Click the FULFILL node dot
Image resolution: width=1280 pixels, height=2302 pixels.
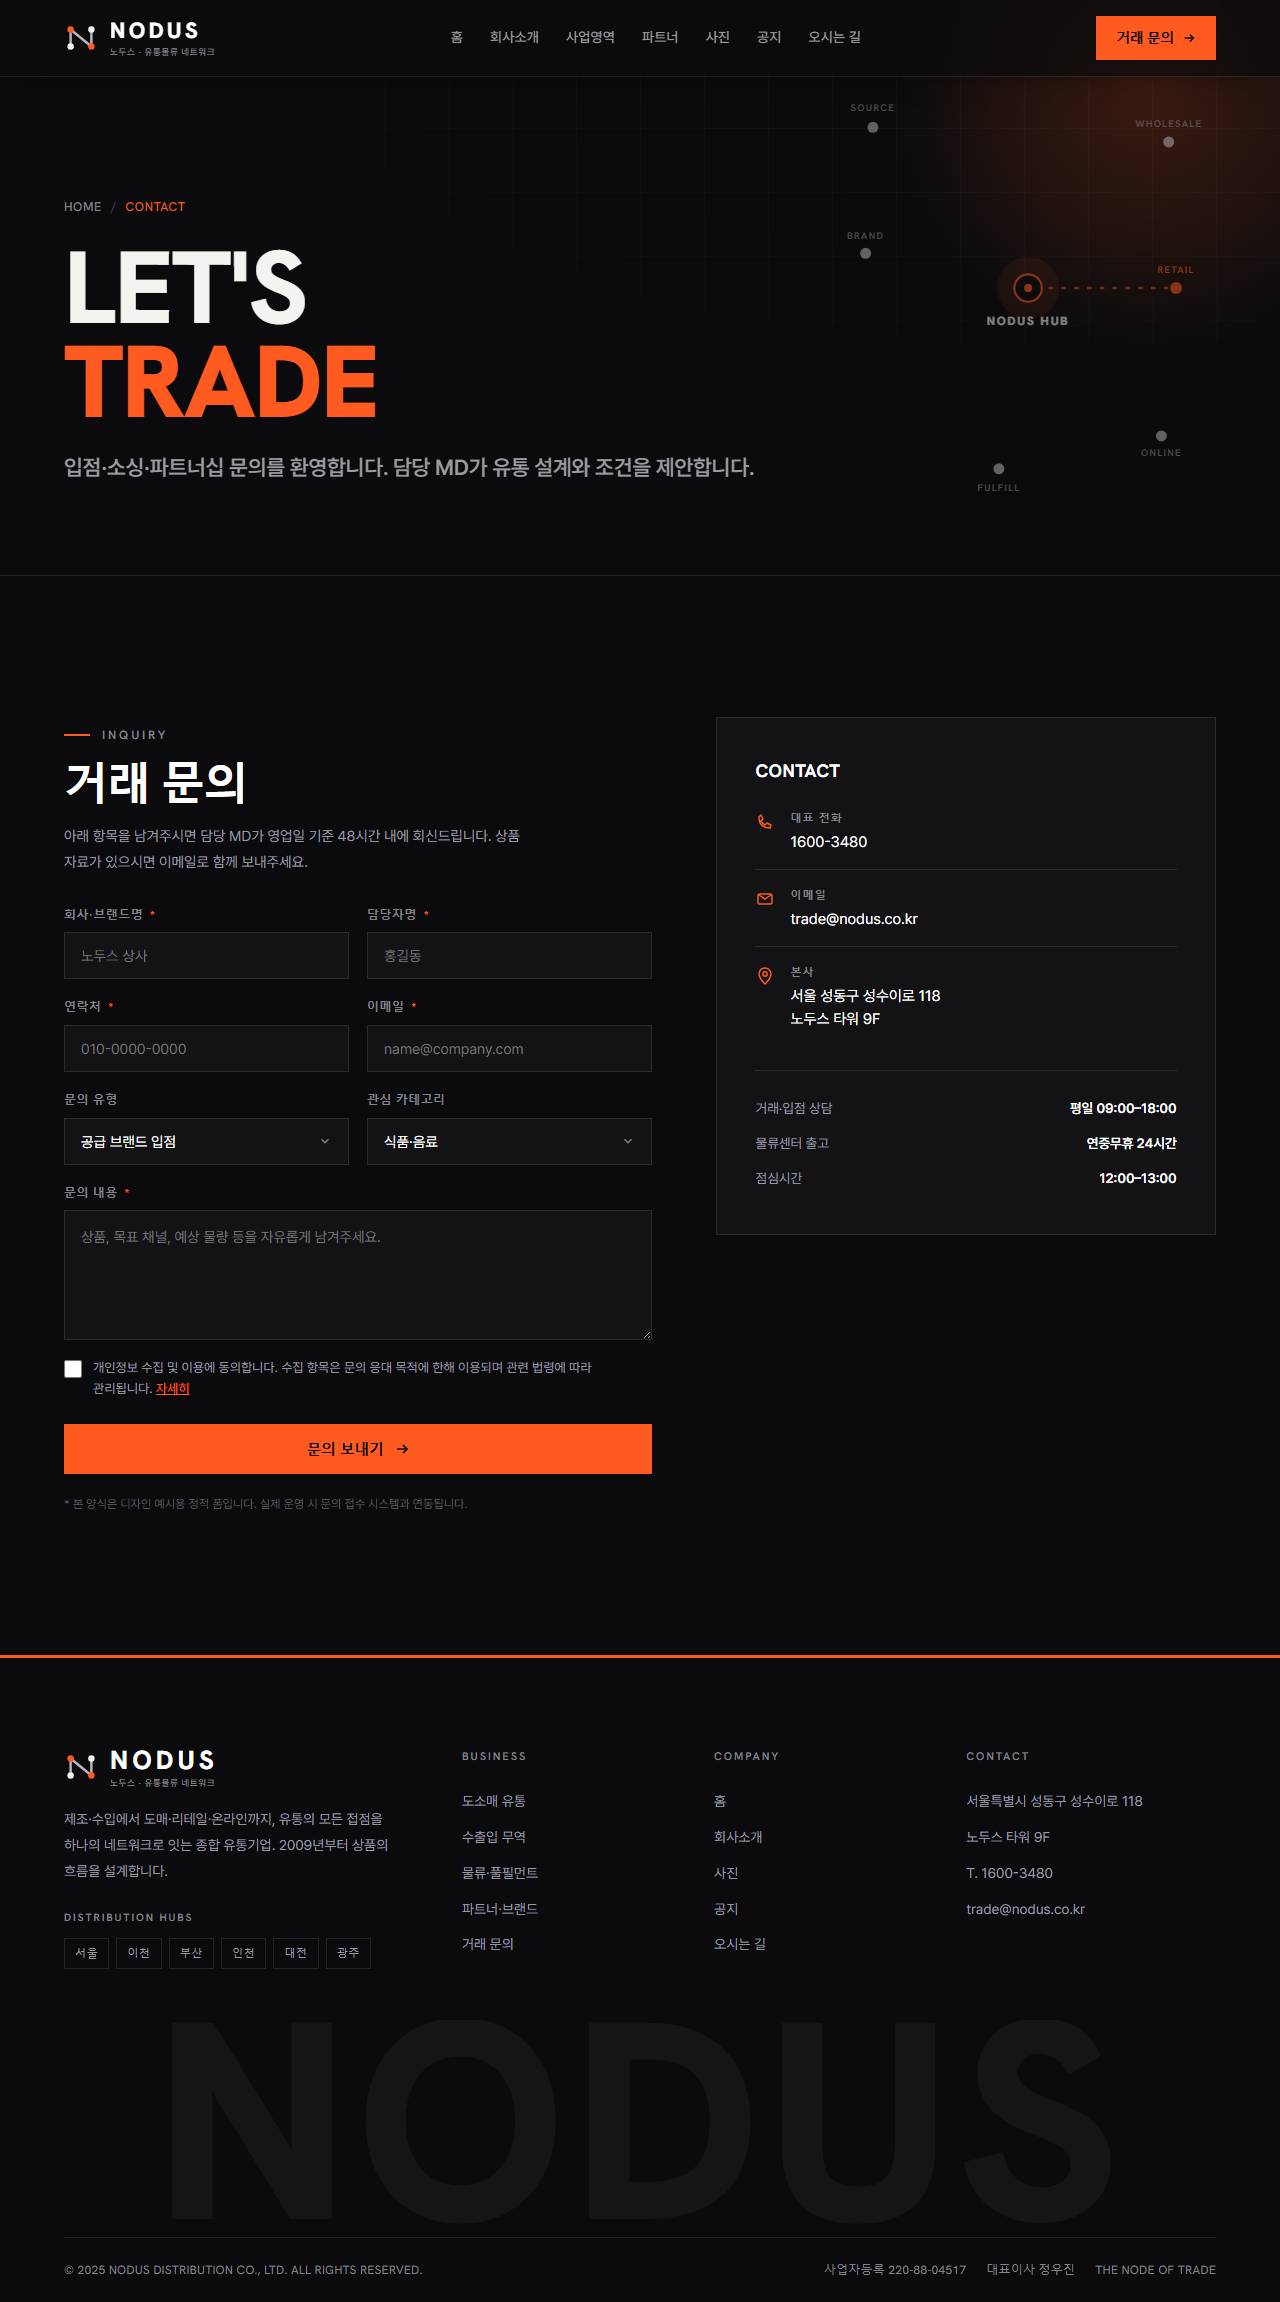(x=999, y=469)
